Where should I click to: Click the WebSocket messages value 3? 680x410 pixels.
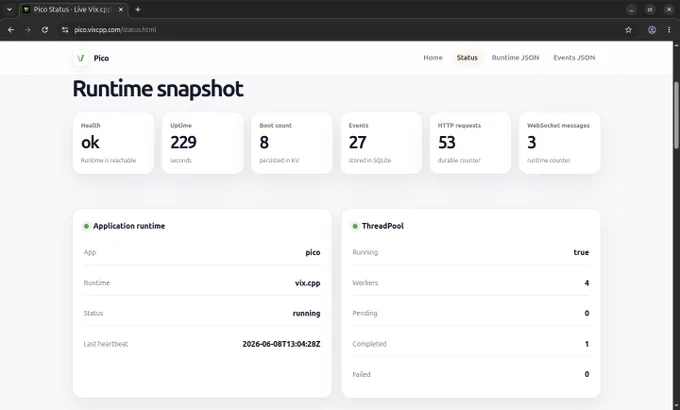(532, 142)
